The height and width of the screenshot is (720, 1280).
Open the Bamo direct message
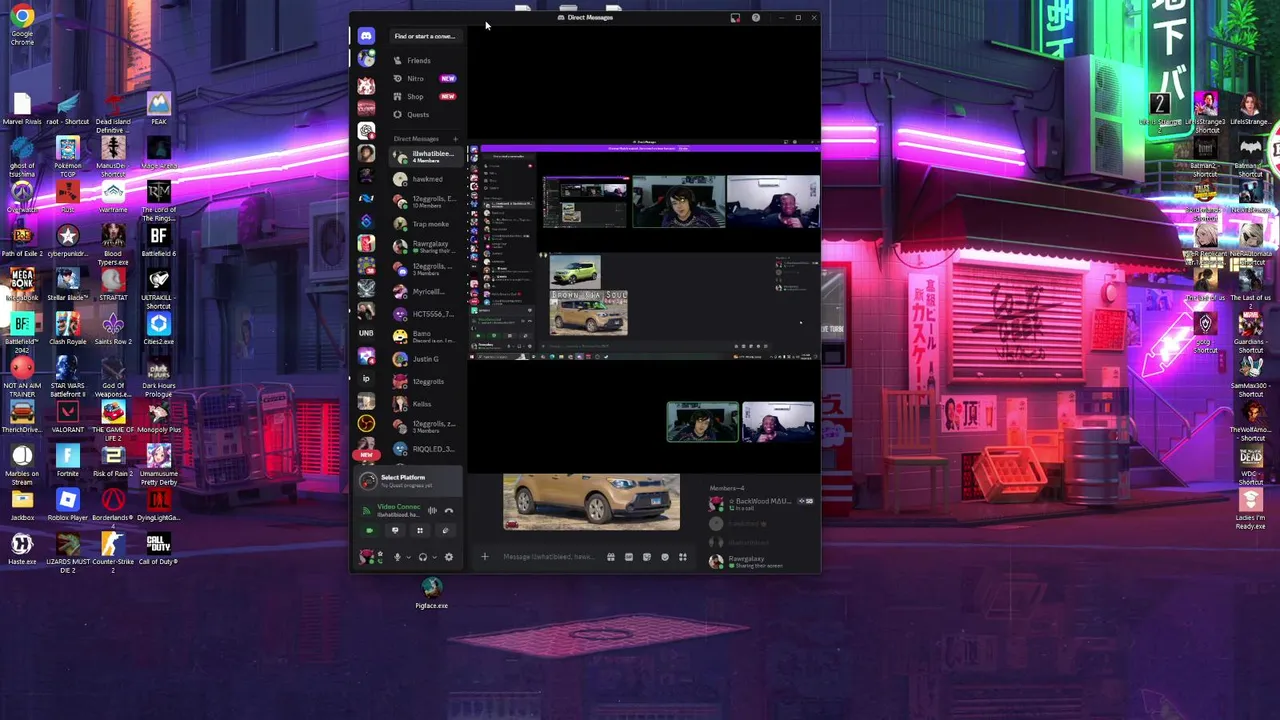pyautogui.click(x=427, y=336)
